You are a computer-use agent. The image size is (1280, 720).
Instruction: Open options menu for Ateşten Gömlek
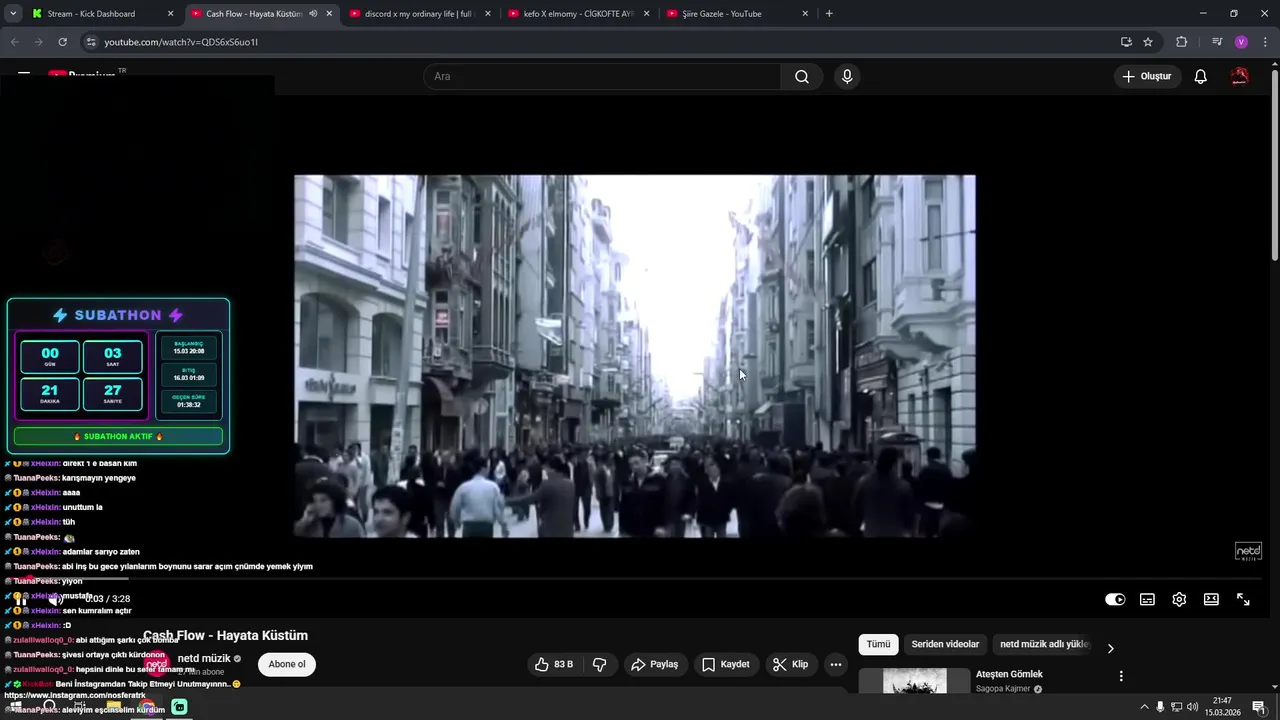[x=1121, y=676]
